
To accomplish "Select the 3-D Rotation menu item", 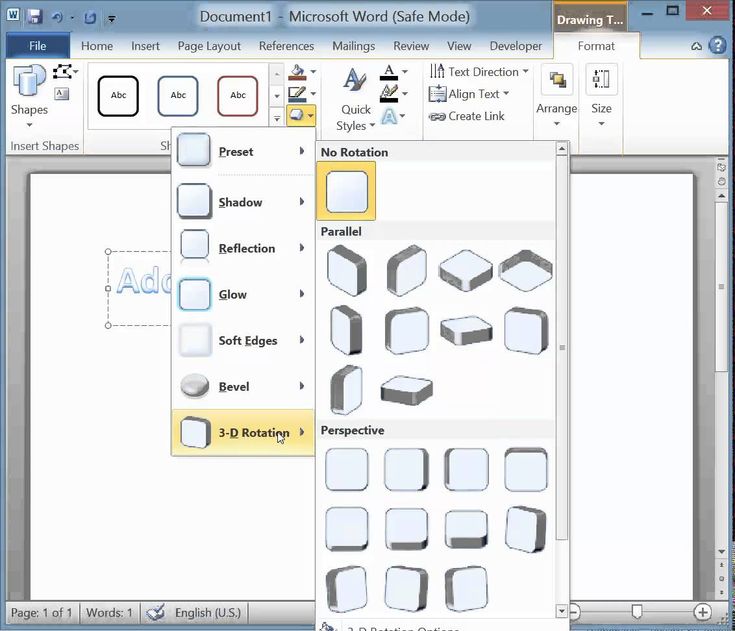I will 242,432.
